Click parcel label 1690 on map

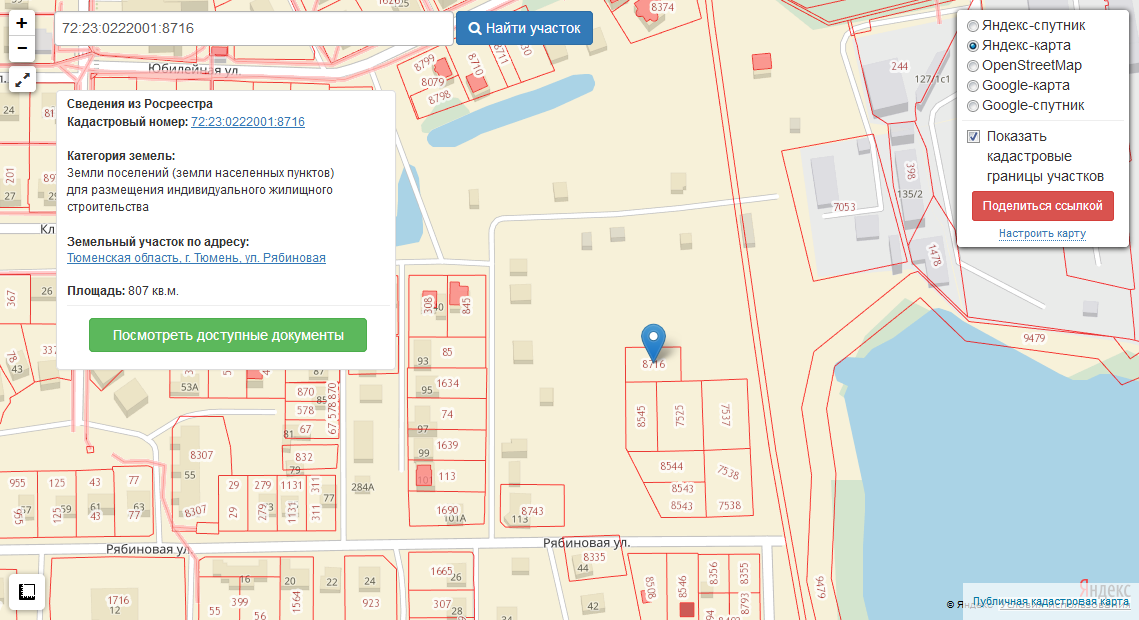tap(447, 510)
